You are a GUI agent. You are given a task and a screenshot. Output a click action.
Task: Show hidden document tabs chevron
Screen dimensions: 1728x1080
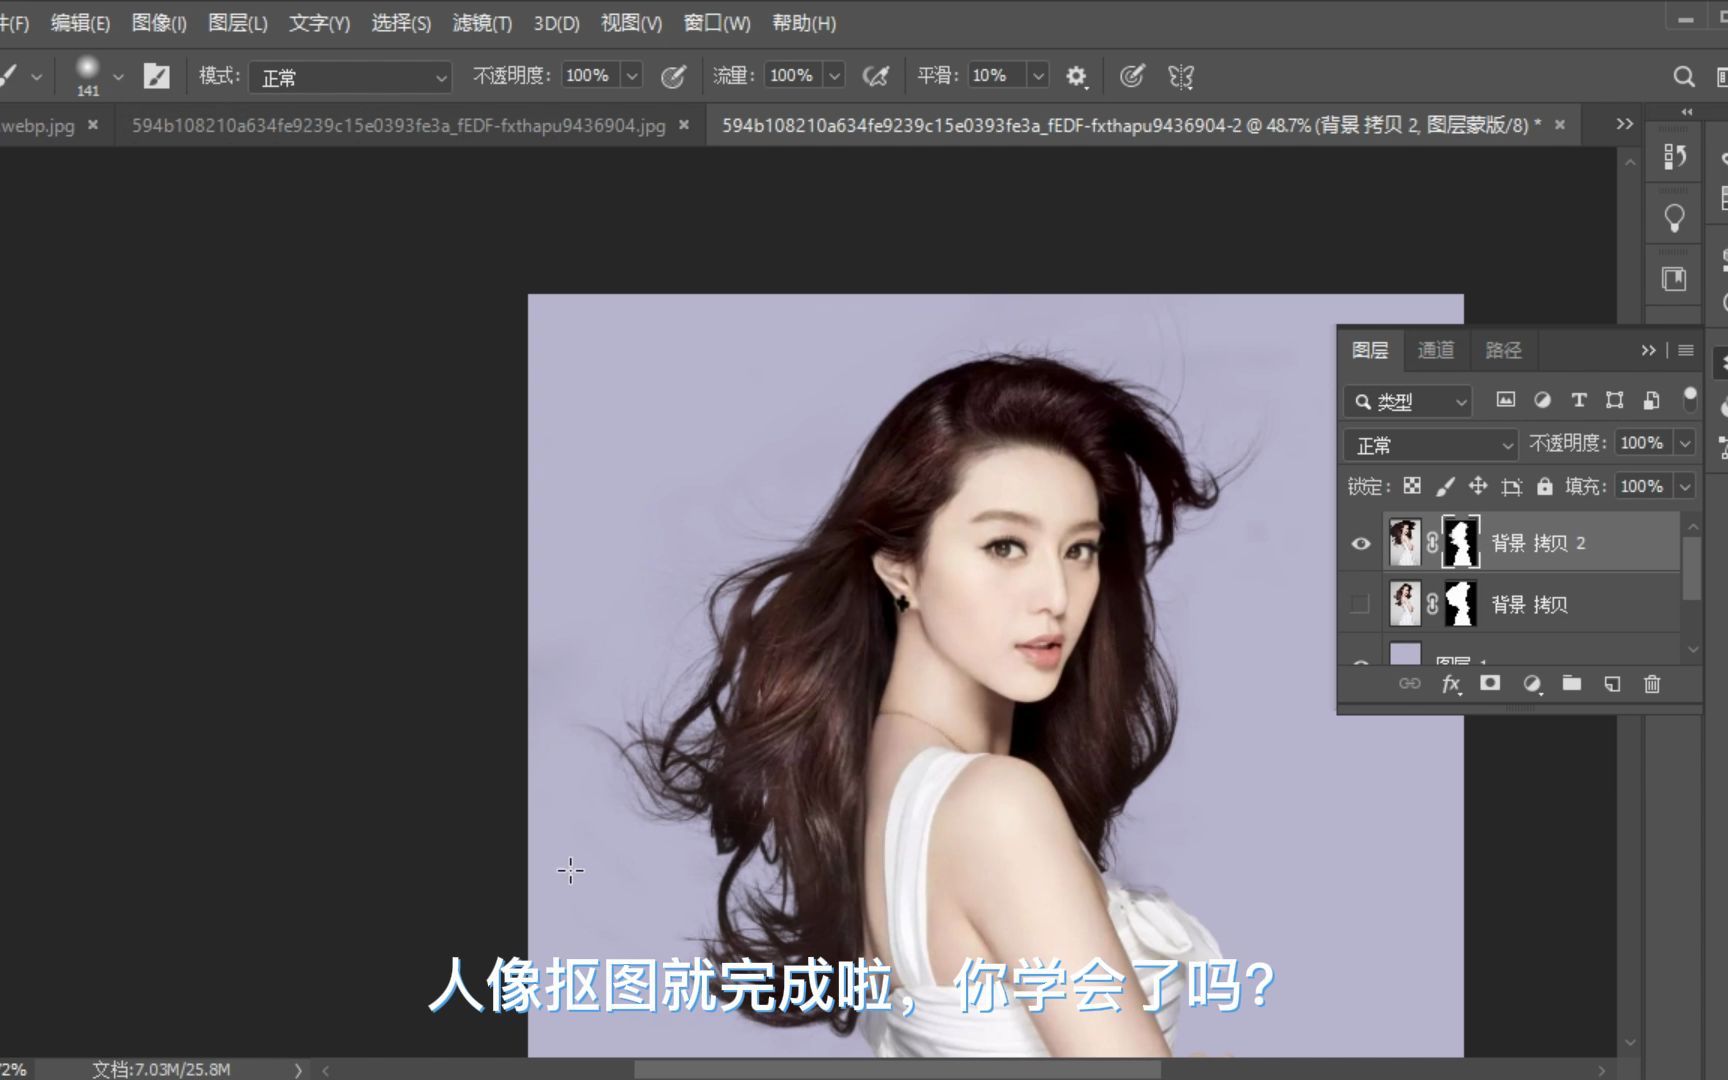(x=1625, y=124)
